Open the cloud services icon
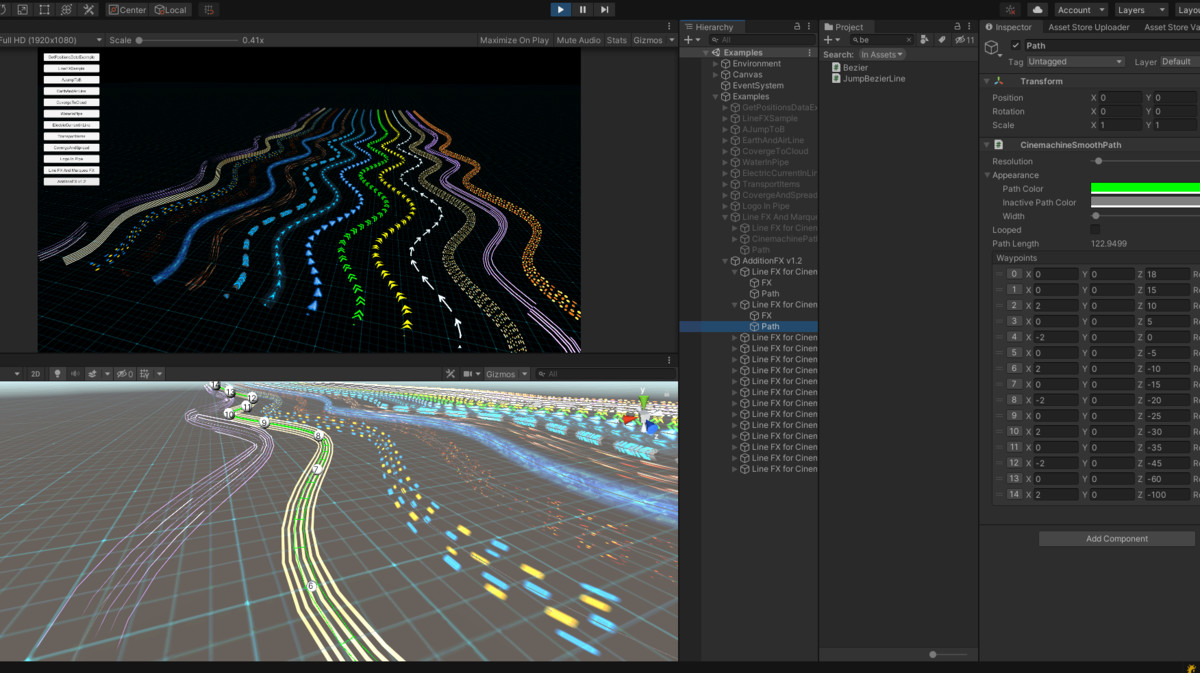Viewport: 1200px width, 673px height. (1037, 10)
